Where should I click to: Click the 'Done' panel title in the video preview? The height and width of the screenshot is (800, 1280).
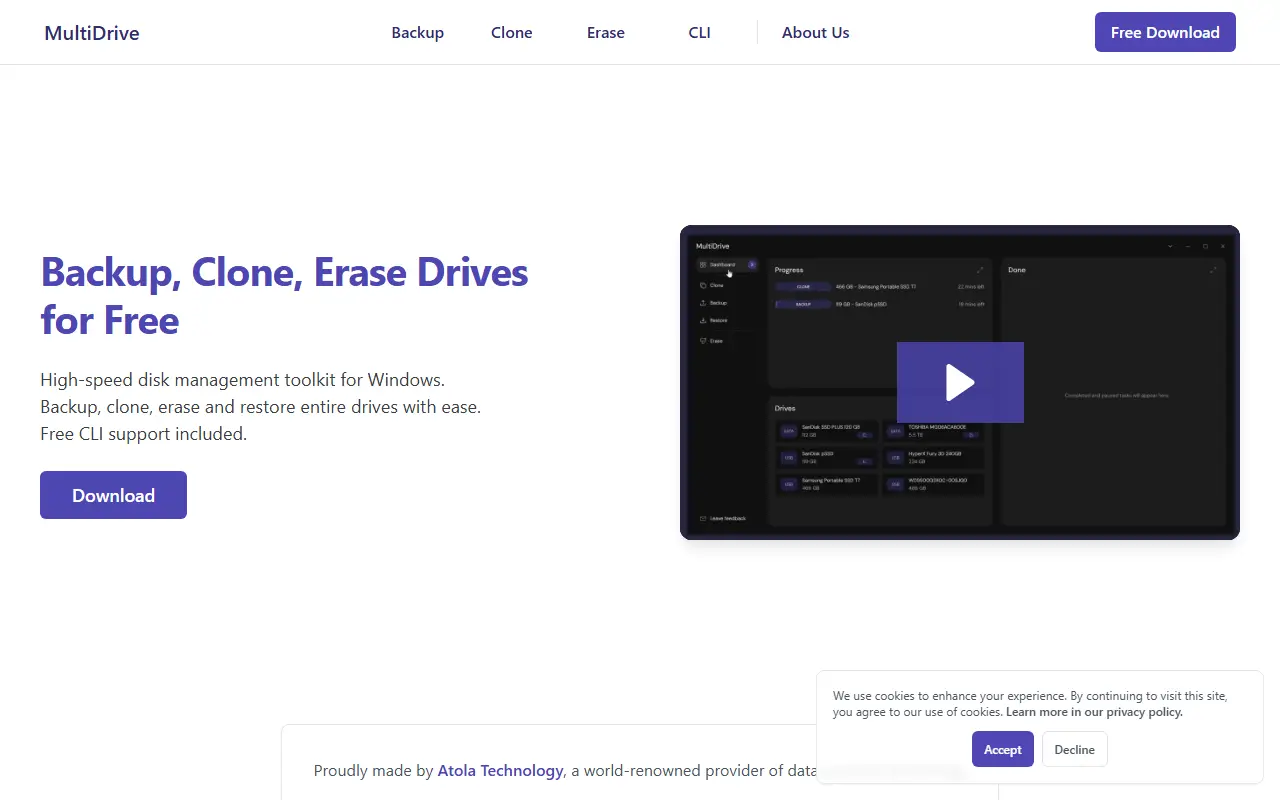click(1017, 270)
